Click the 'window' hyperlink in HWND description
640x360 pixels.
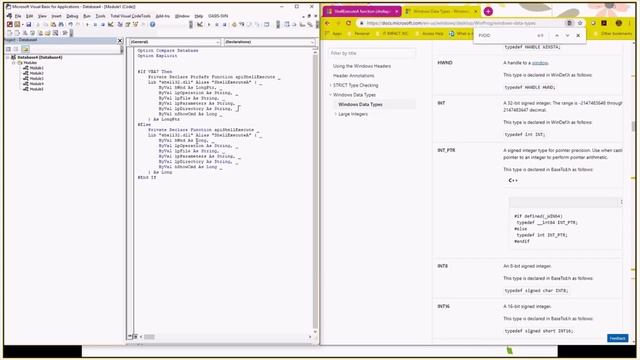click(540, 63)
